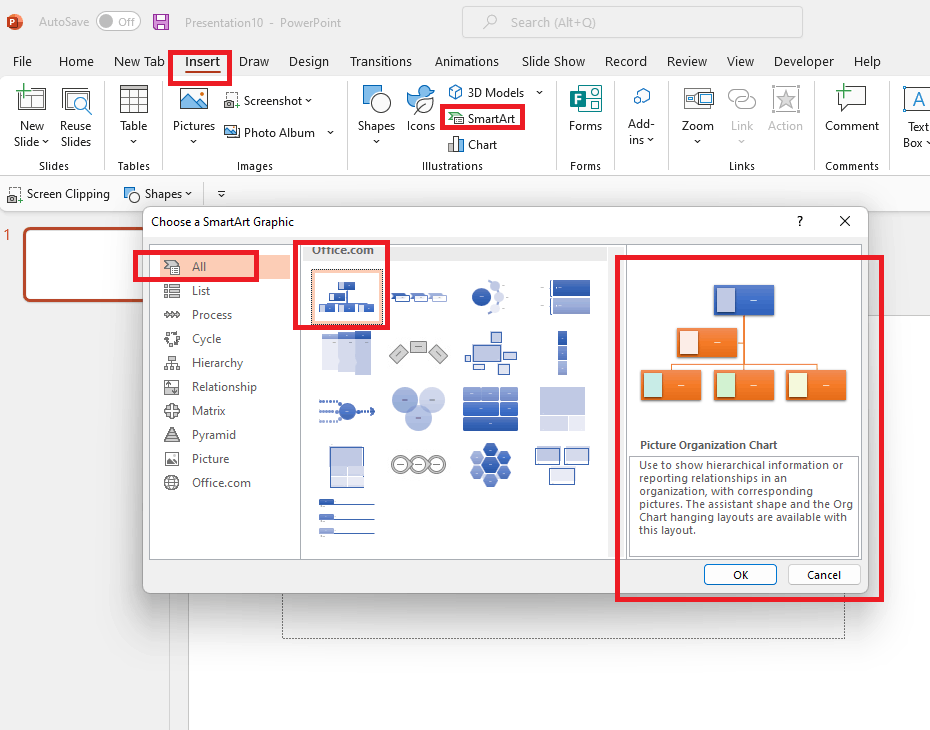Click the New Slide icon

pyautogui.click(x=31, y=100)
